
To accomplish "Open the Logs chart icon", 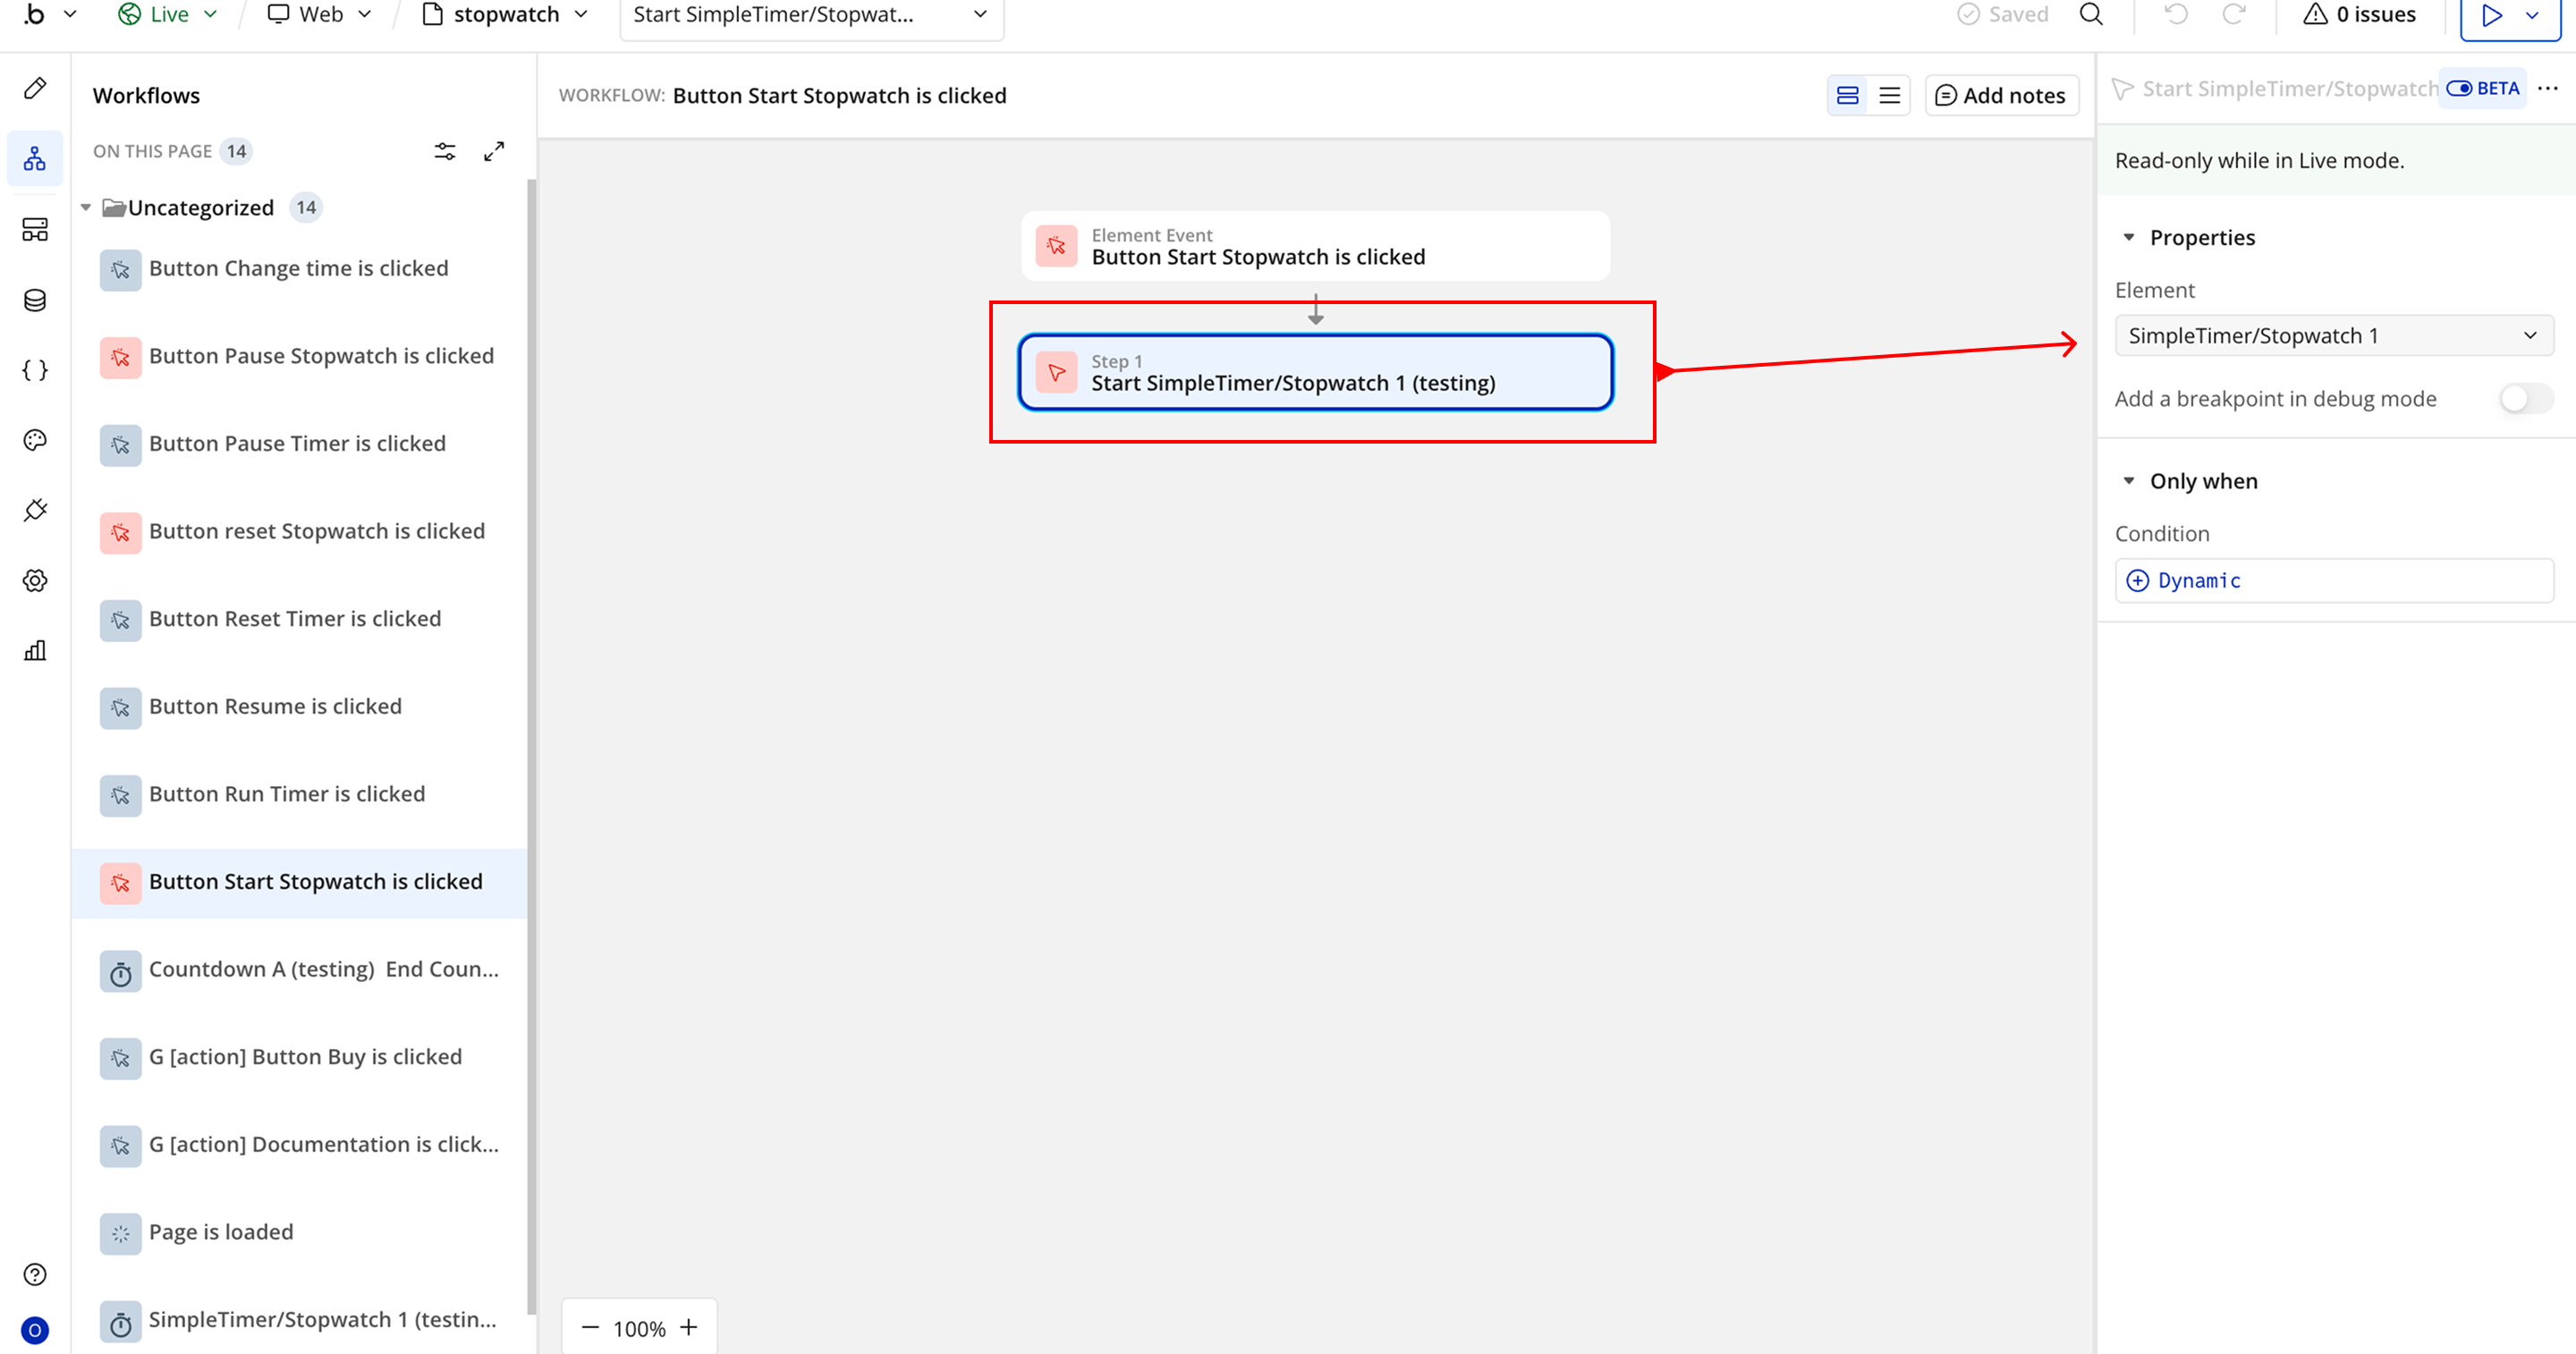I will 35,651.
